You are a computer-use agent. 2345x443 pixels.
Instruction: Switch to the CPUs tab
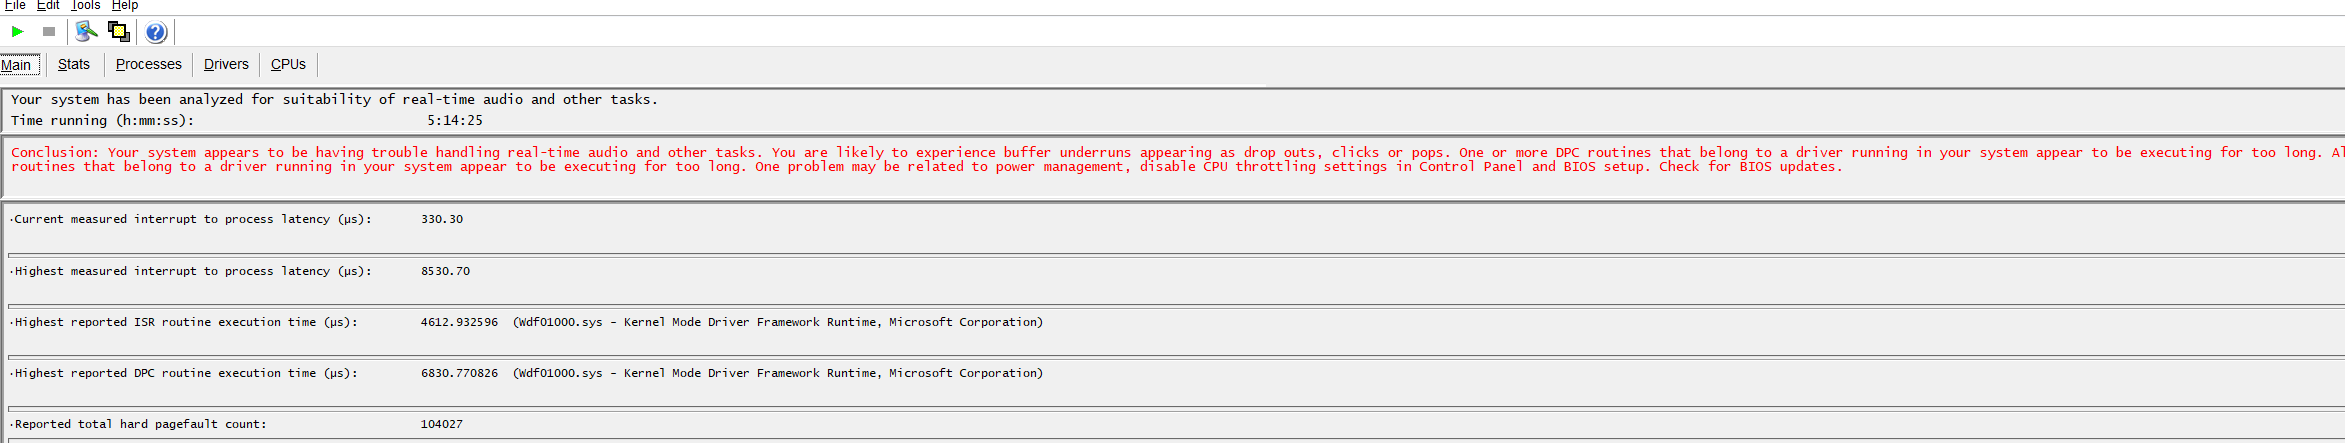pyautogui.click(x=288, y=64)
